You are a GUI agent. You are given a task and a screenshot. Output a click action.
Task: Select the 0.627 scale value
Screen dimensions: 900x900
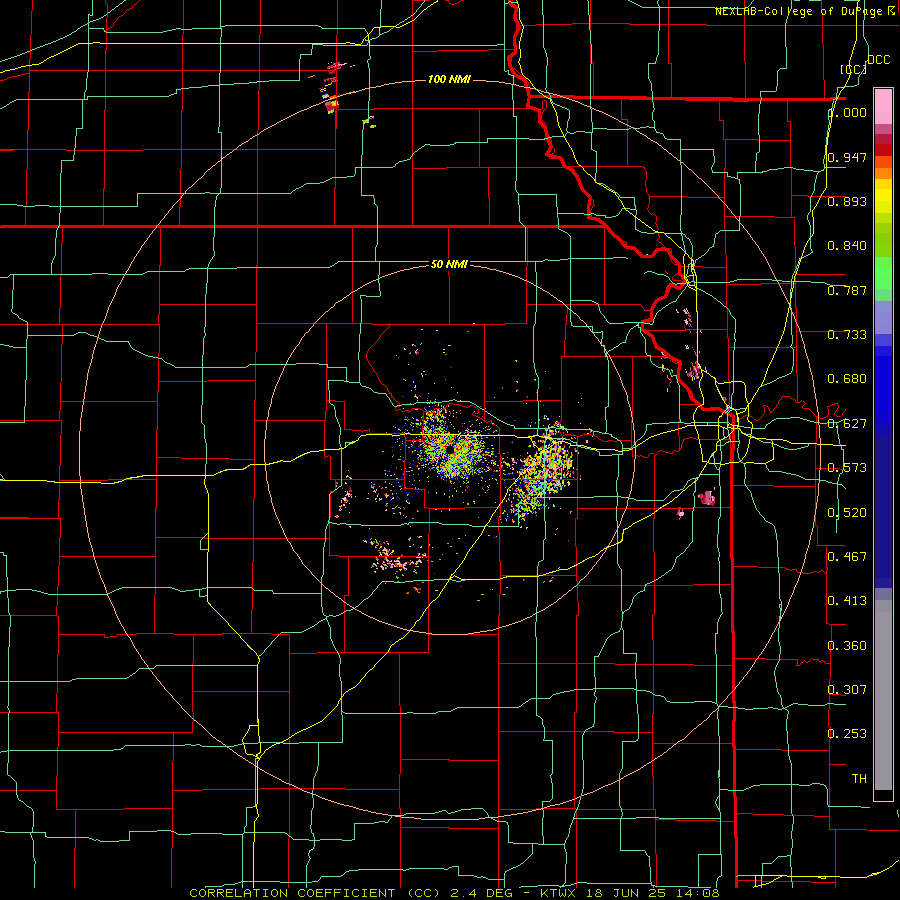(847, 424)
